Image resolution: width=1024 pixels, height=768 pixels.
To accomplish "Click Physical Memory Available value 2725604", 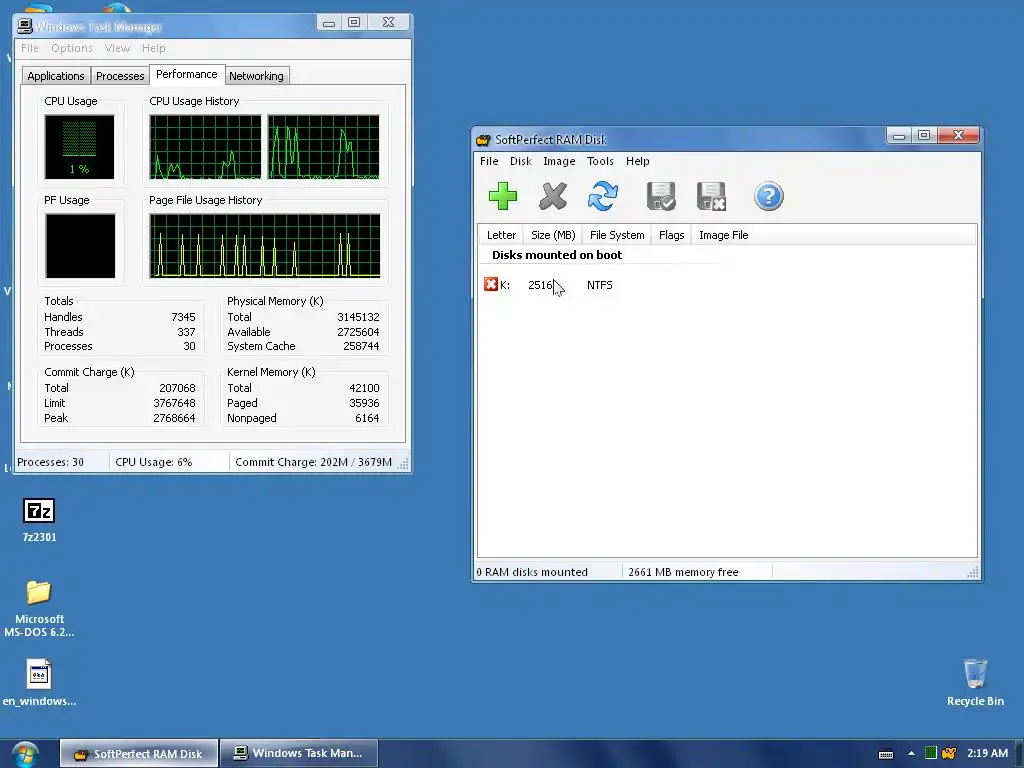I will tap(358, 332).
